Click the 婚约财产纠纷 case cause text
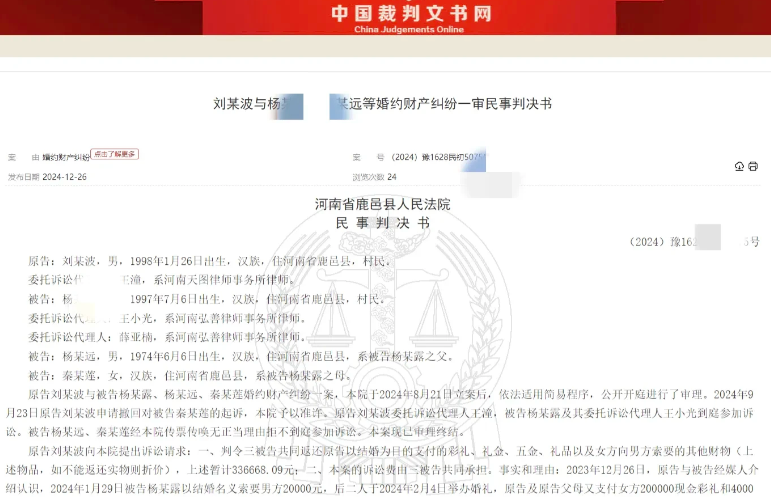 pos(66,157)
